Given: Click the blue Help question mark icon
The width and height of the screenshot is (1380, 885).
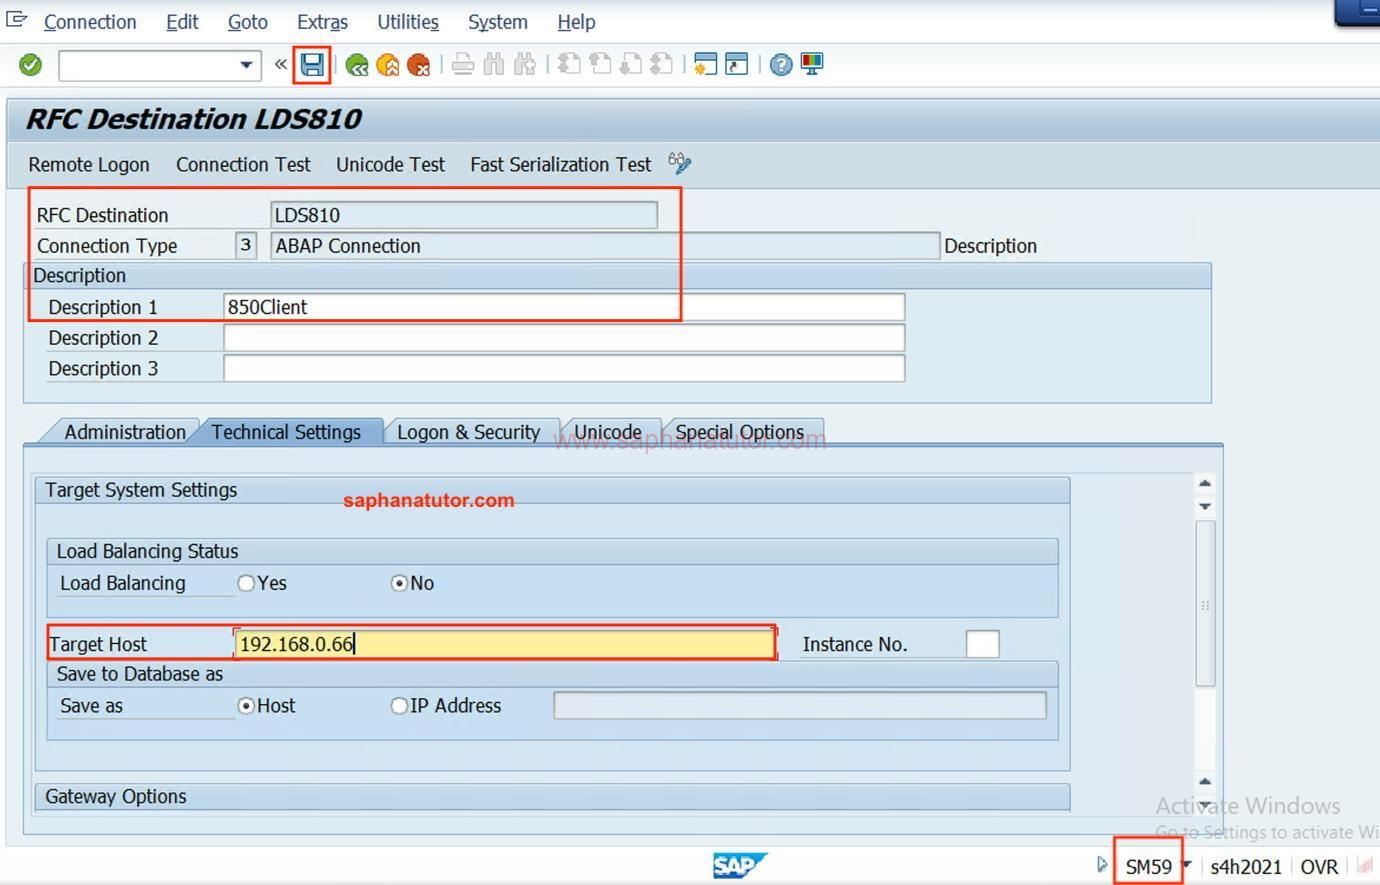Looking at the screenshot, I should [x=781, y=66].
